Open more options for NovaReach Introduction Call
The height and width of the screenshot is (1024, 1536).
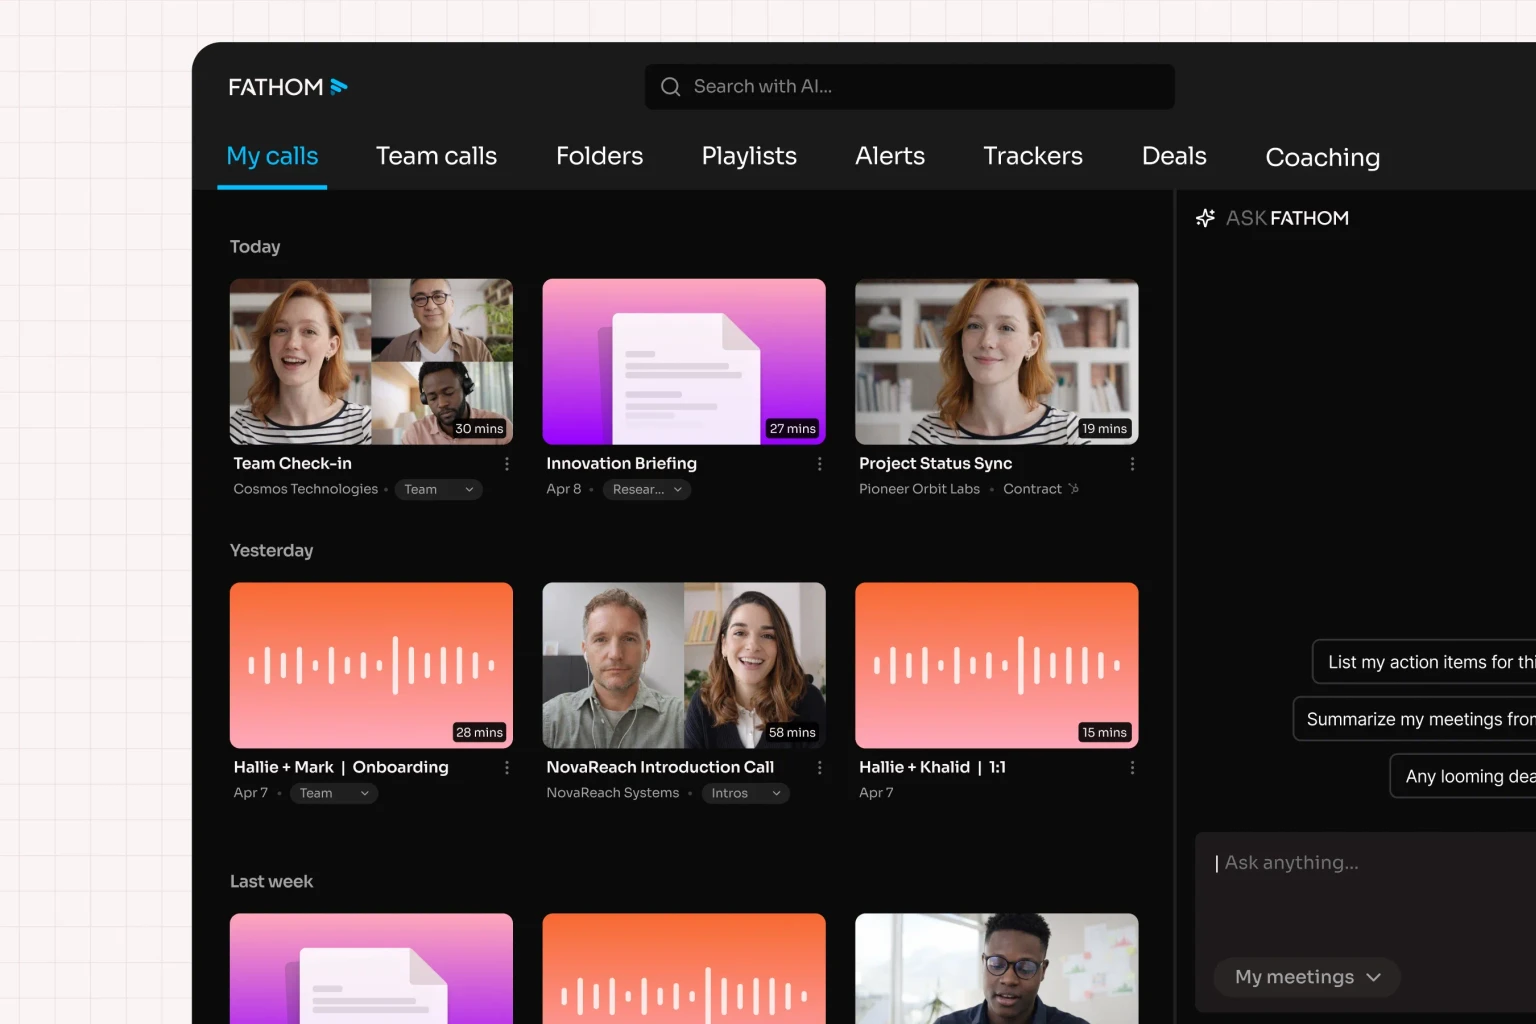[x=820, y=768]
